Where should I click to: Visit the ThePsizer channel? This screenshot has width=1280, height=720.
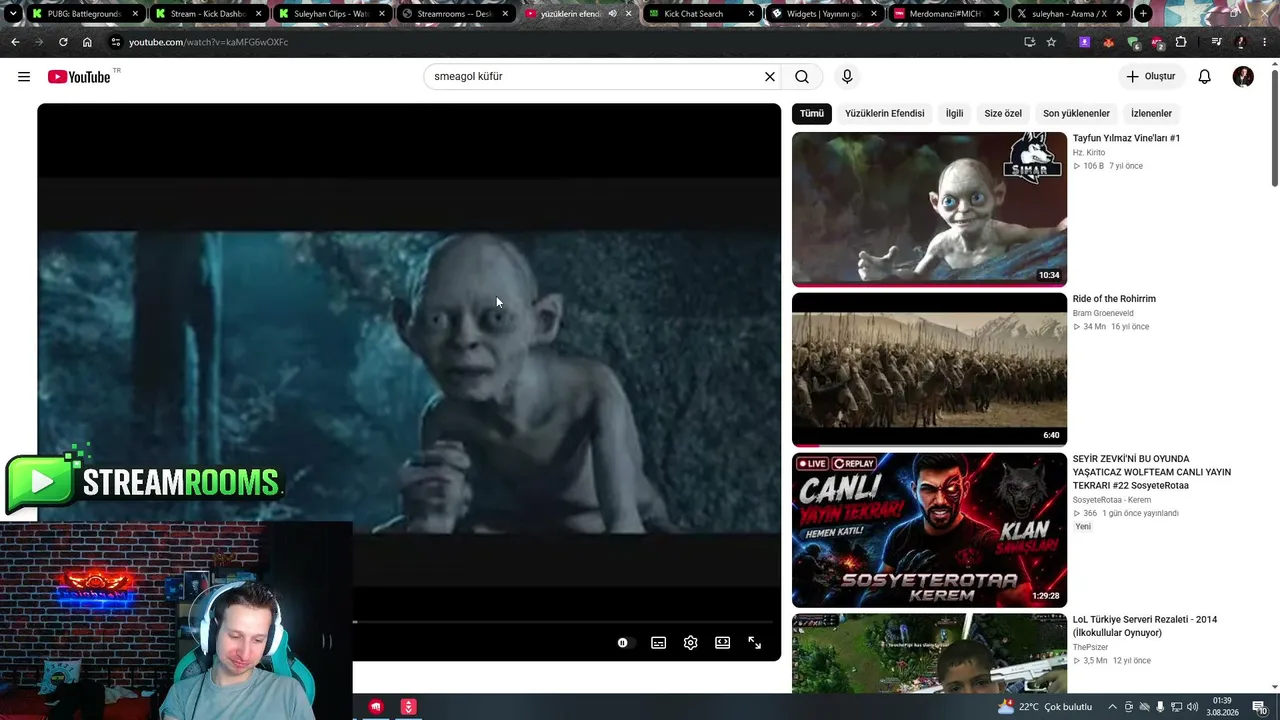(1091, 648)
